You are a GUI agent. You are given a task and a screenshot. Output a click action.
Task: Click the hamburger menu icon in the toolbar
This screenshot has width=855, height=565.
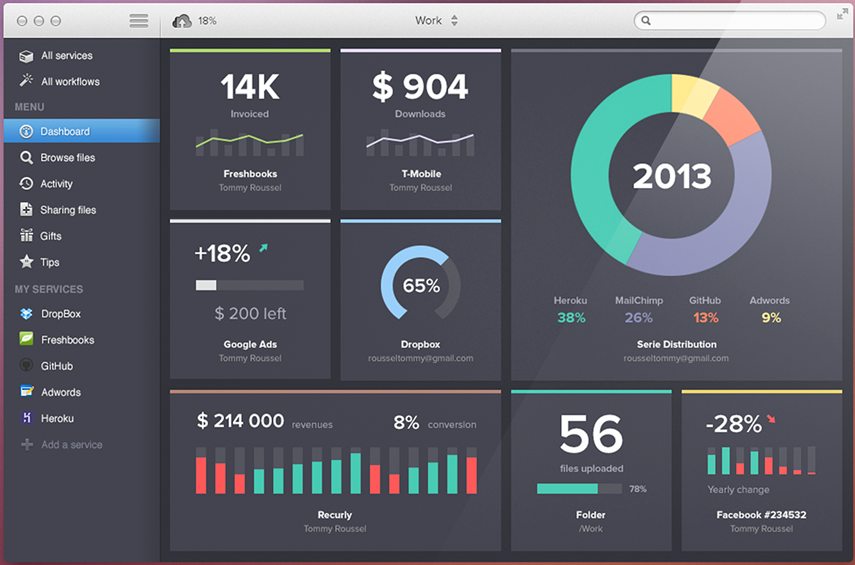point(139,21)
